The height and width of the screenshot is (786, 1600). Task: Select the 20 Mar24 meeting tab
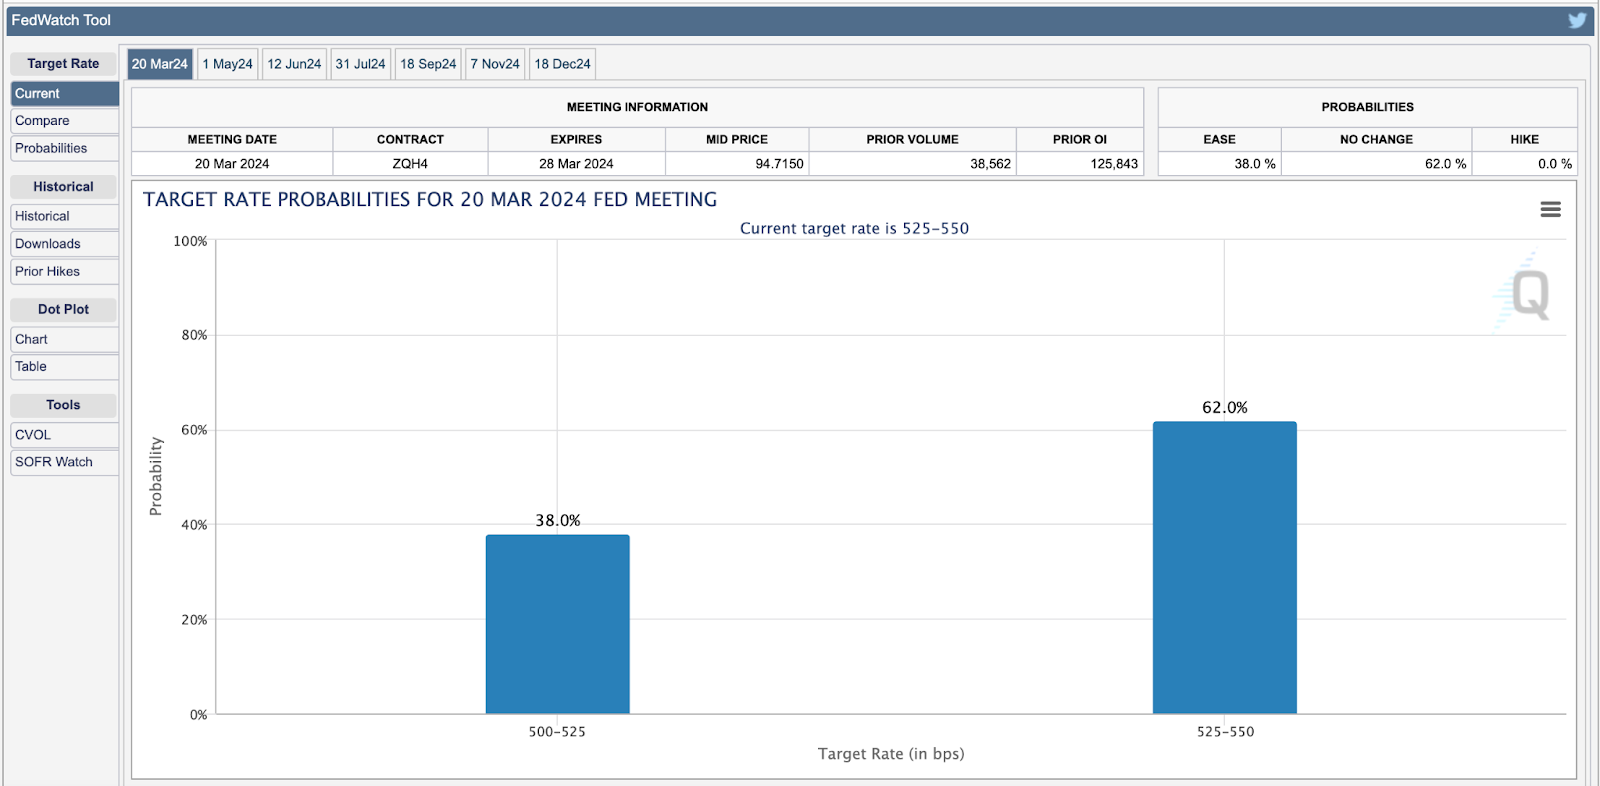point(160,64)
